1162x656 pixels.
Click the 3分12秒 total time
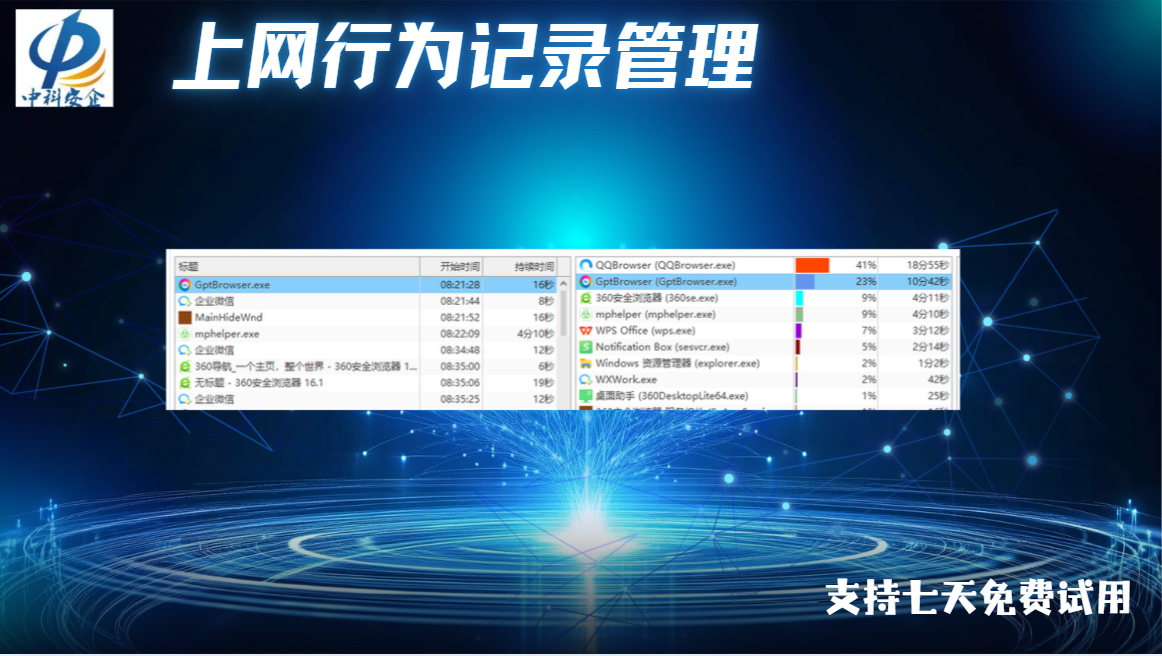tap(931, 331)
